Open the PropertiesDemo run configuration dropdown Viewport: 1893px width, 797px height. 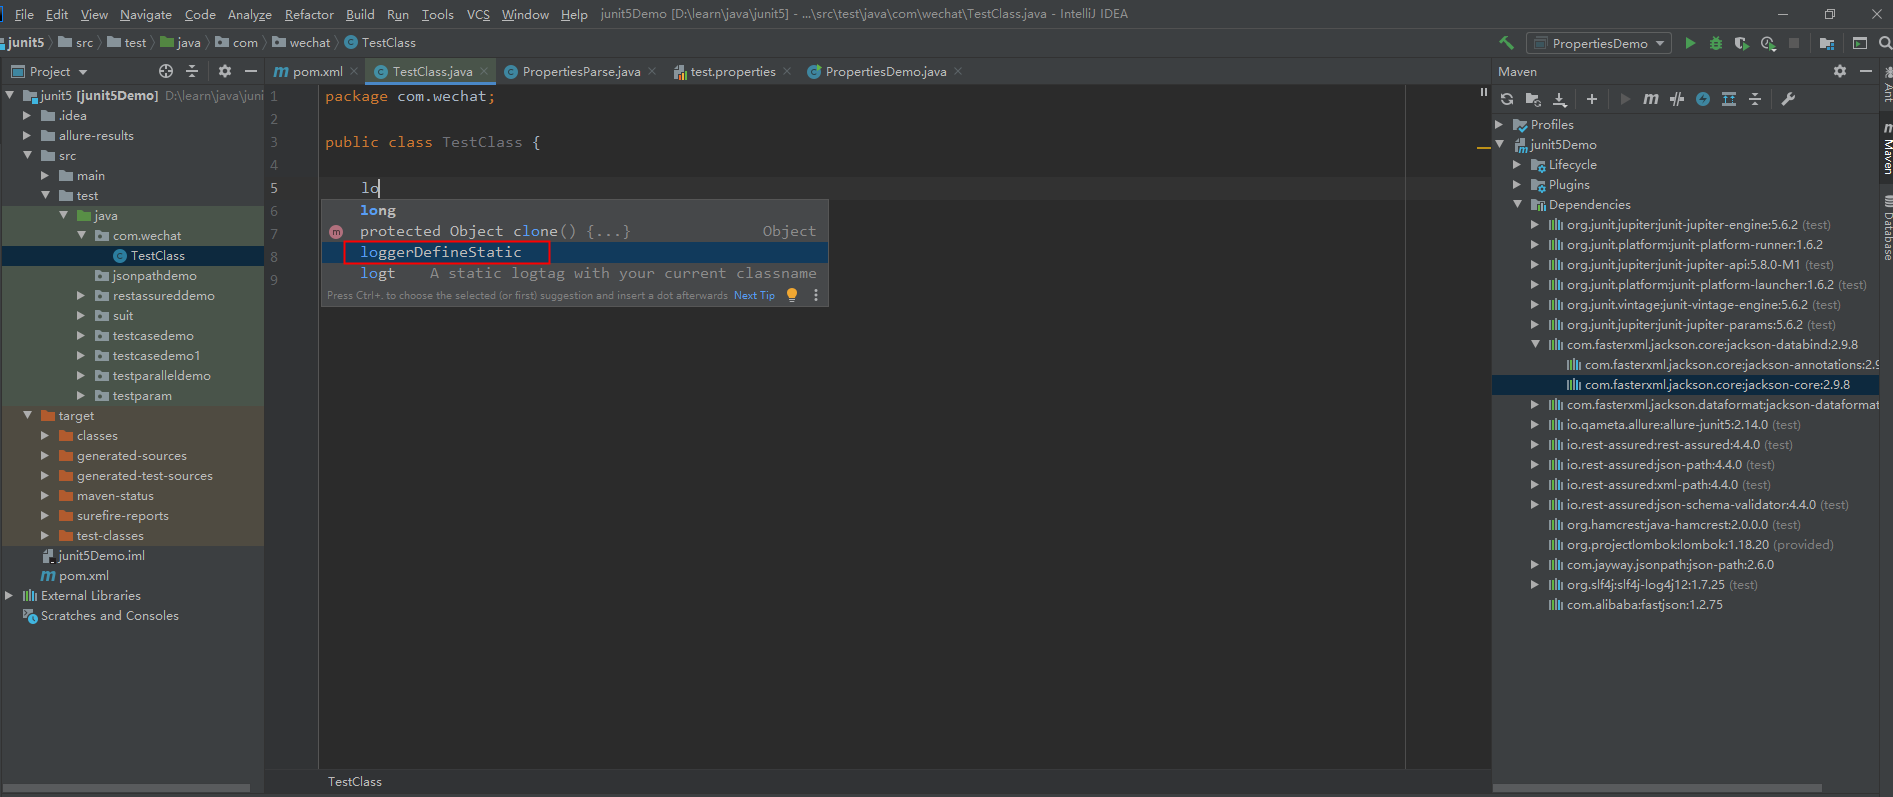(x=1599, y=43)
